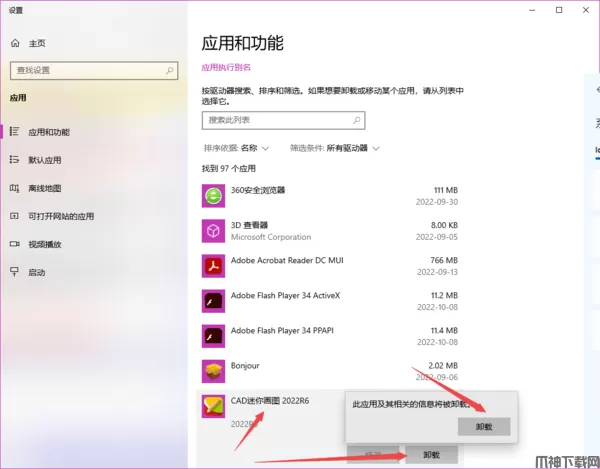Click the 111 MB size value
Image resolution: width=600 pixels, height=469 pixels.
pyautogui.click(x=446, y=190)
